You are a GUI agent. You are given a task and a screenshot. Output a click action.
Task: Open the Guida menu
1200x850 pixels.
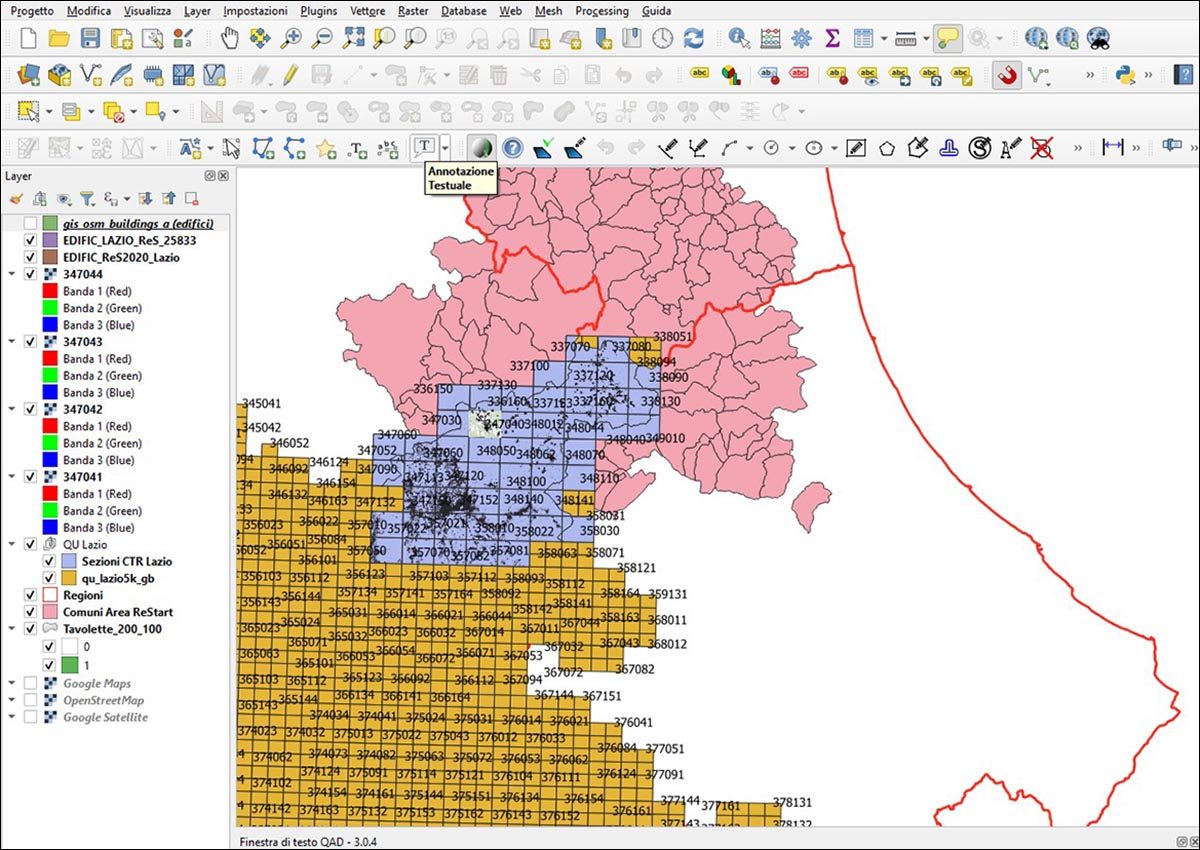click(656, 11)
